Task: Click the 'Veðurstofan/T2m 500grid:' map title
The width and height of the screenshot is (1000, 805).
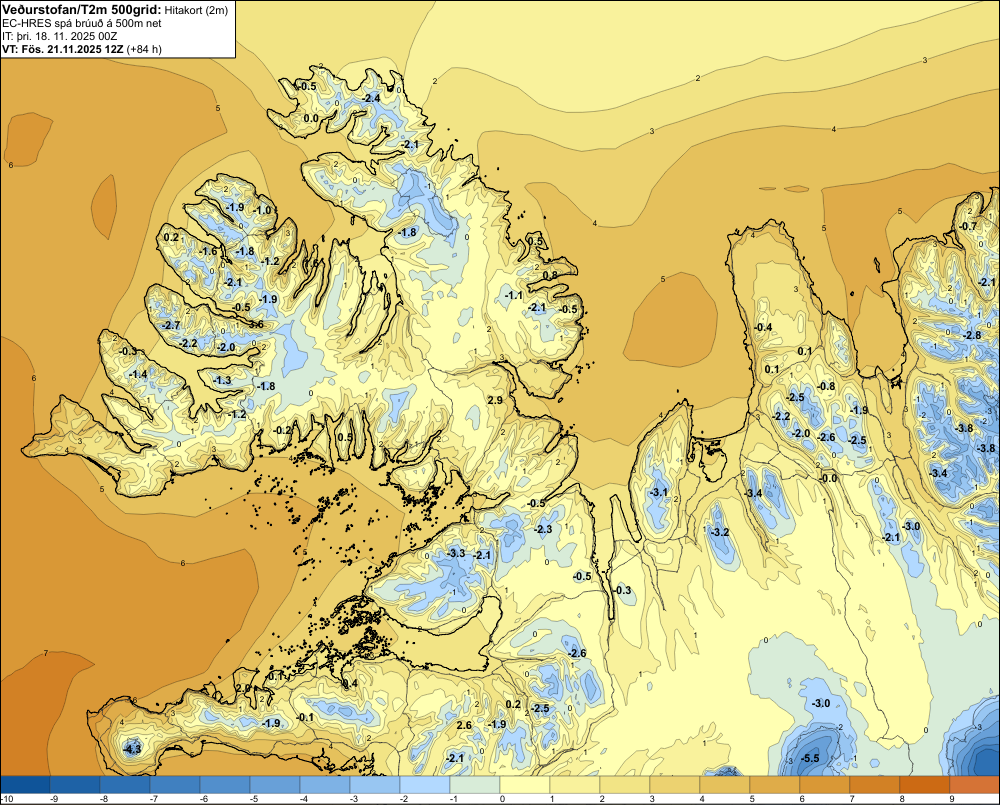Action: coord(82,9)
